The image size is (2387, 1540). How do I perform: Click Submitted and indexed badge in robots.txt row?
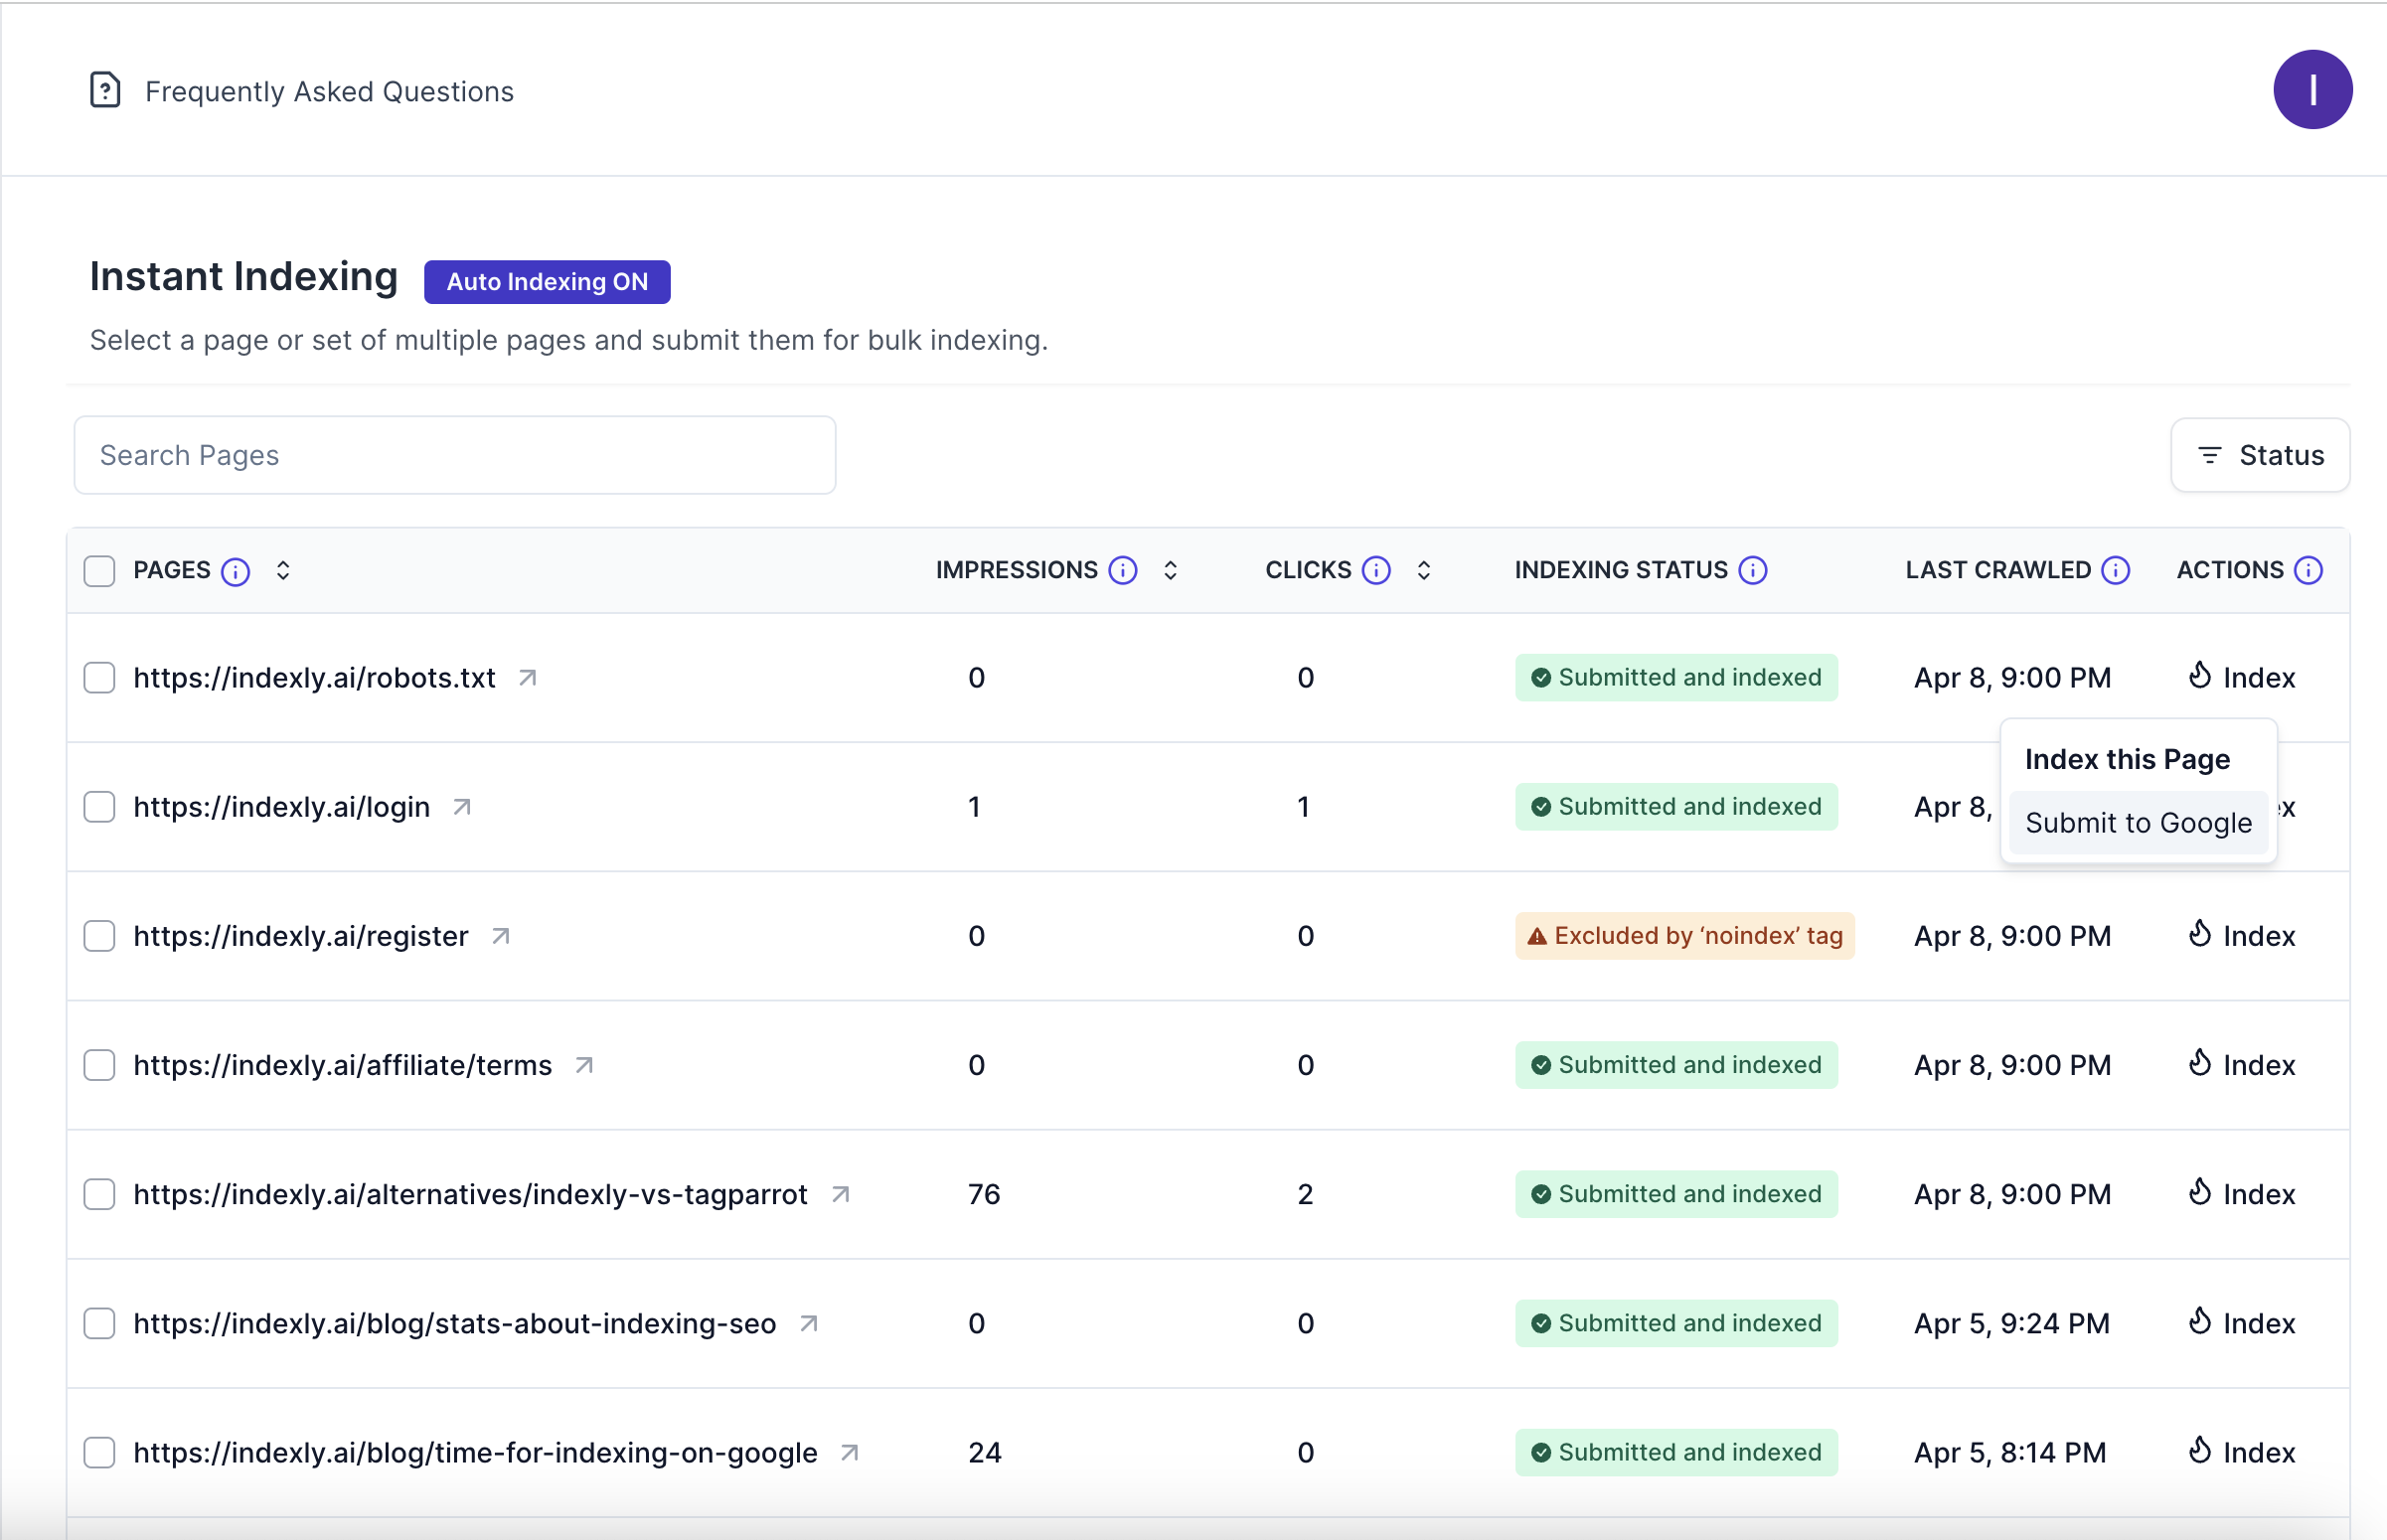tap(1676, 678)
